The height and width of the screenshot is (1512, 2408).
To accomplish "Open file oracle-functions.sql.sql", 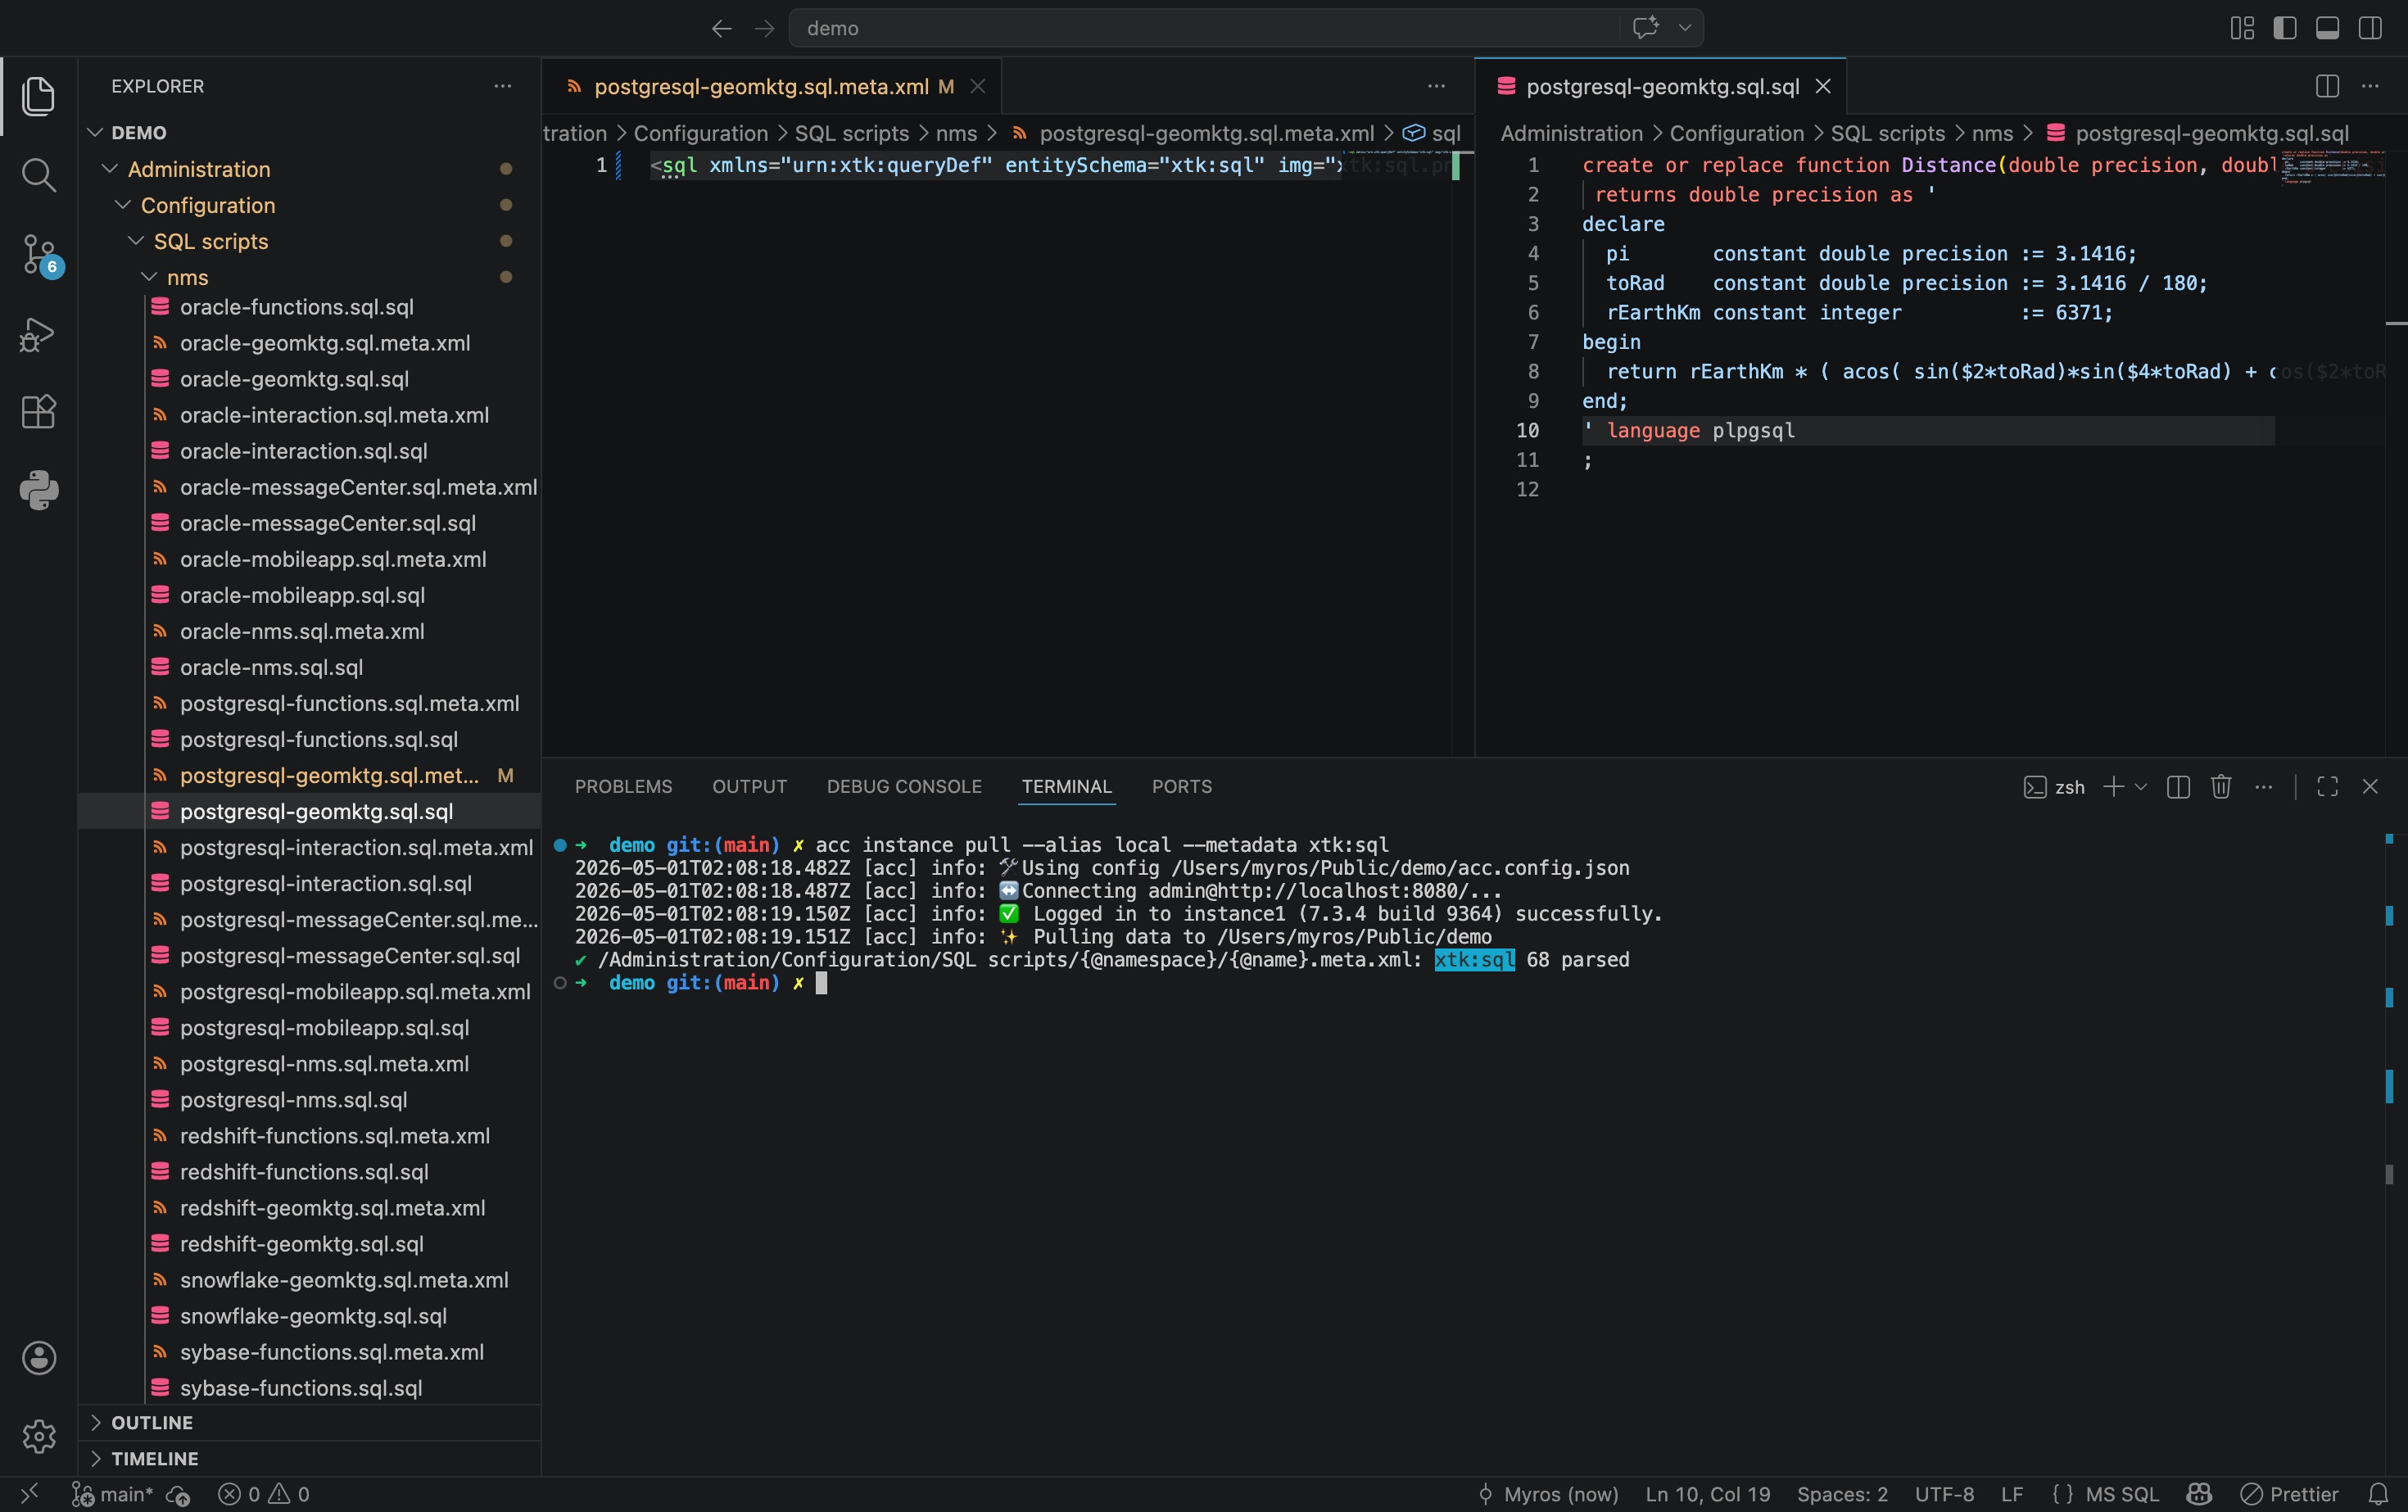I will point(296,307).
